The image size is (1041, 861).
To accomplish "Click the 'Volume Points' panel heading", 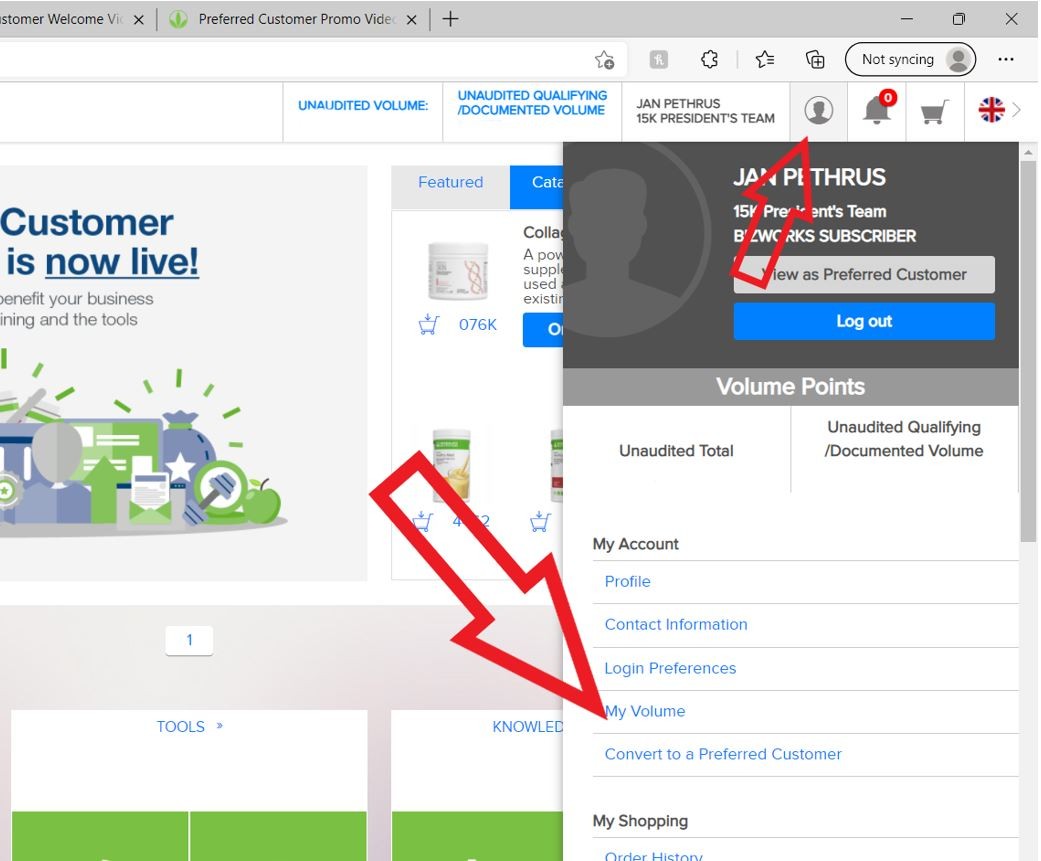I will pyautogui.click(x=790, y=387).
